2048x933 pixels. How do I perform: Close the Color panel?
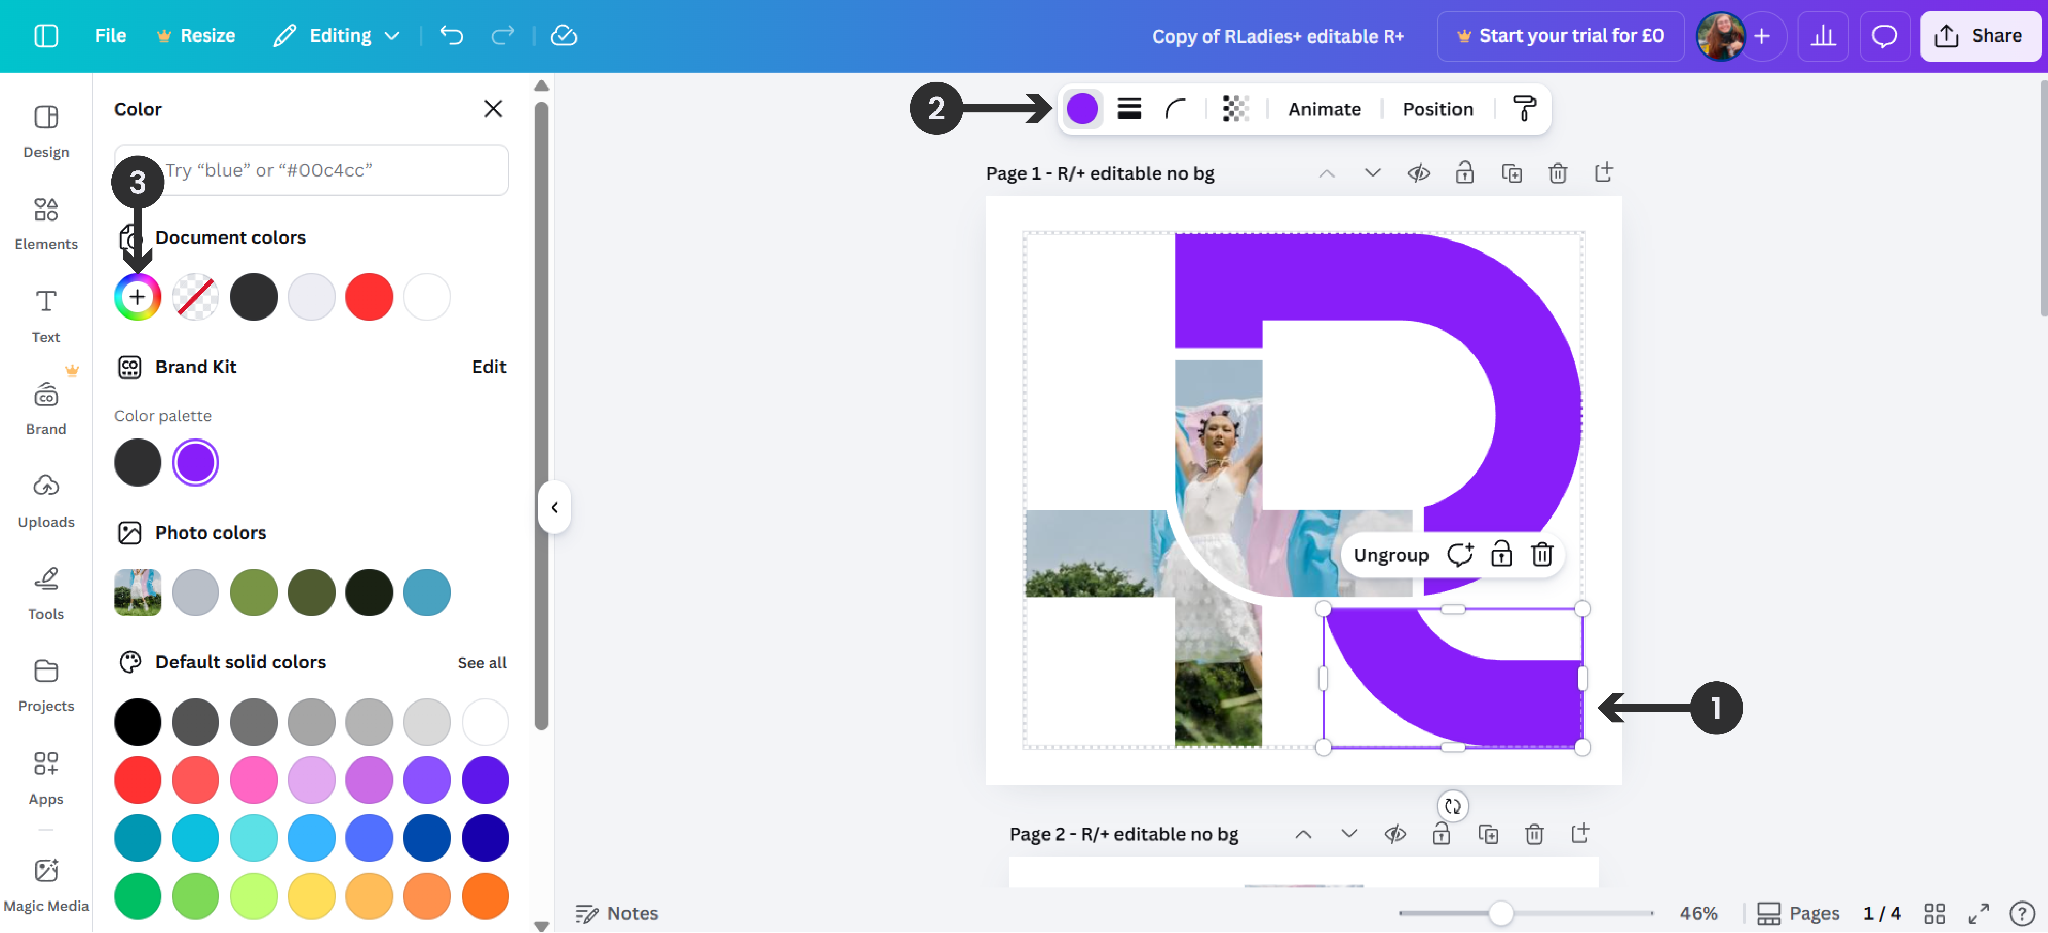(x=493, y=109)
